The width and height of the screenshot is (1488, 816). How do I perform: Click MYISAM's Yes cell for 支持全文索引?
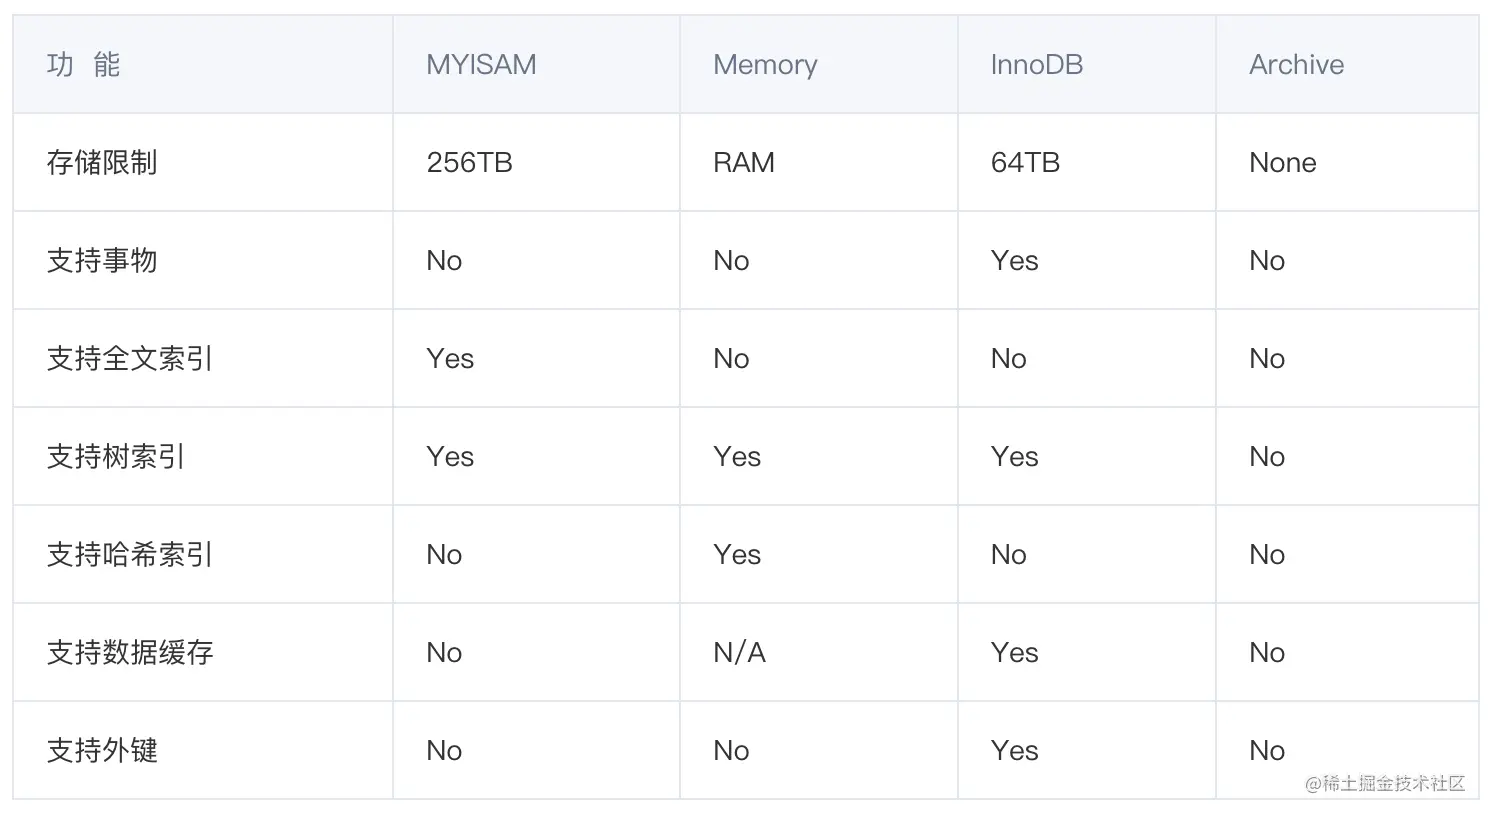click(x=450, y=359)
